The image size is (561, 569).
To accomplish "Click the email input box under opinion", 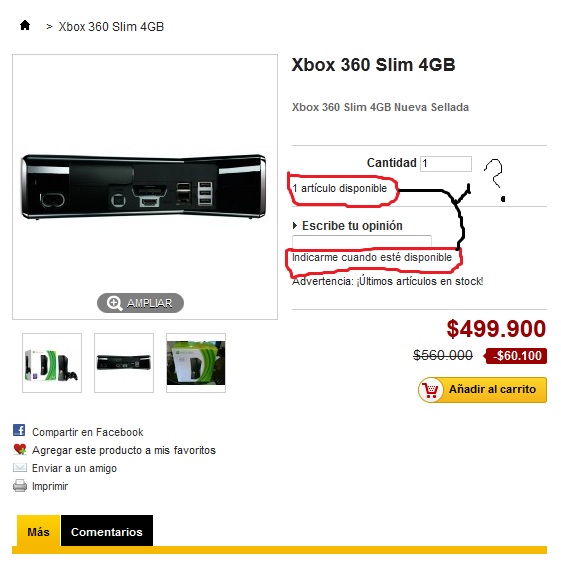I will tap(362, 242).
